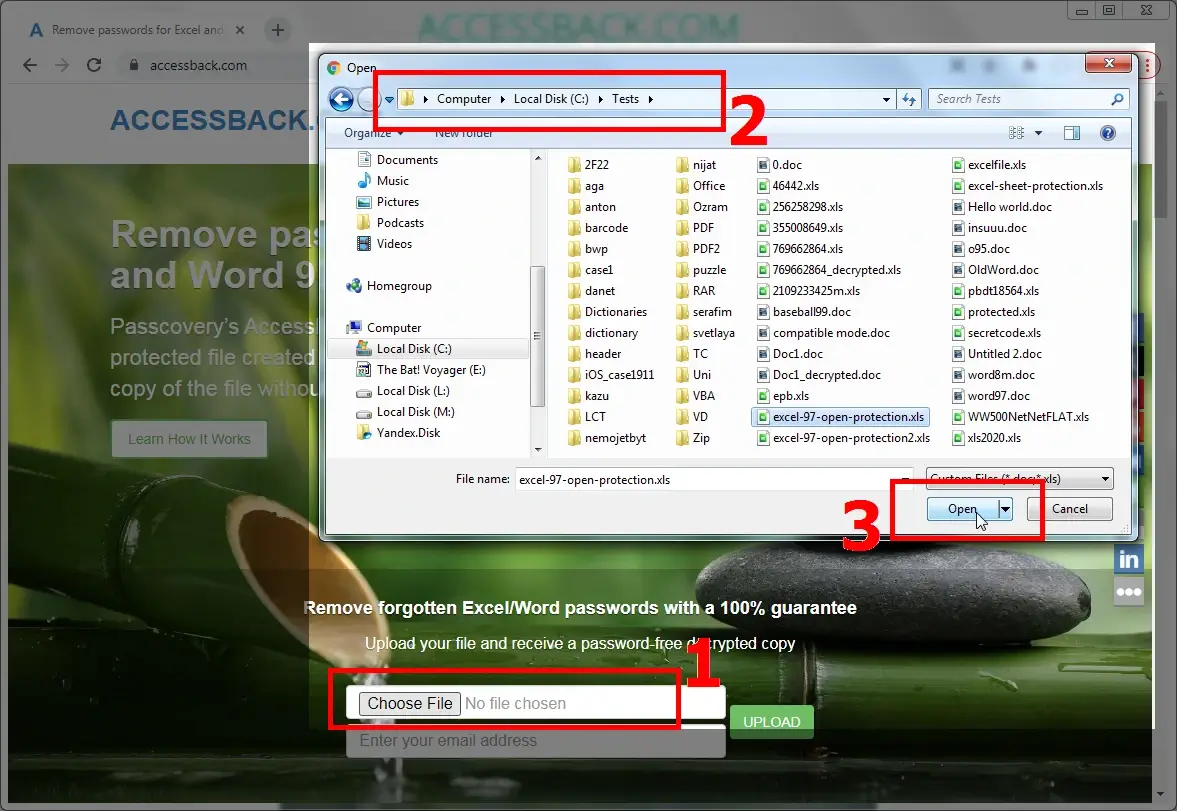Click Computer in the address breadcrumb
1177x811 pixels.
(464, 99)
